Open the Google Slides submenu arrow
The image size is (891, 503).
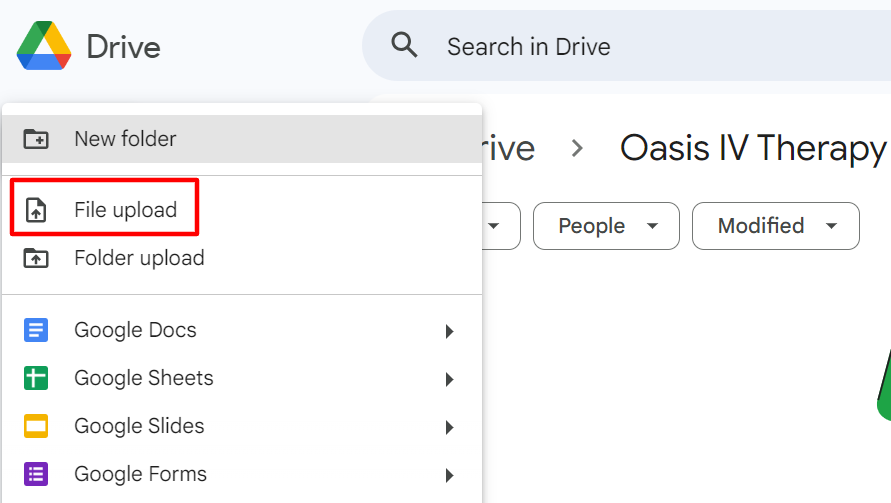click(450, 427)
